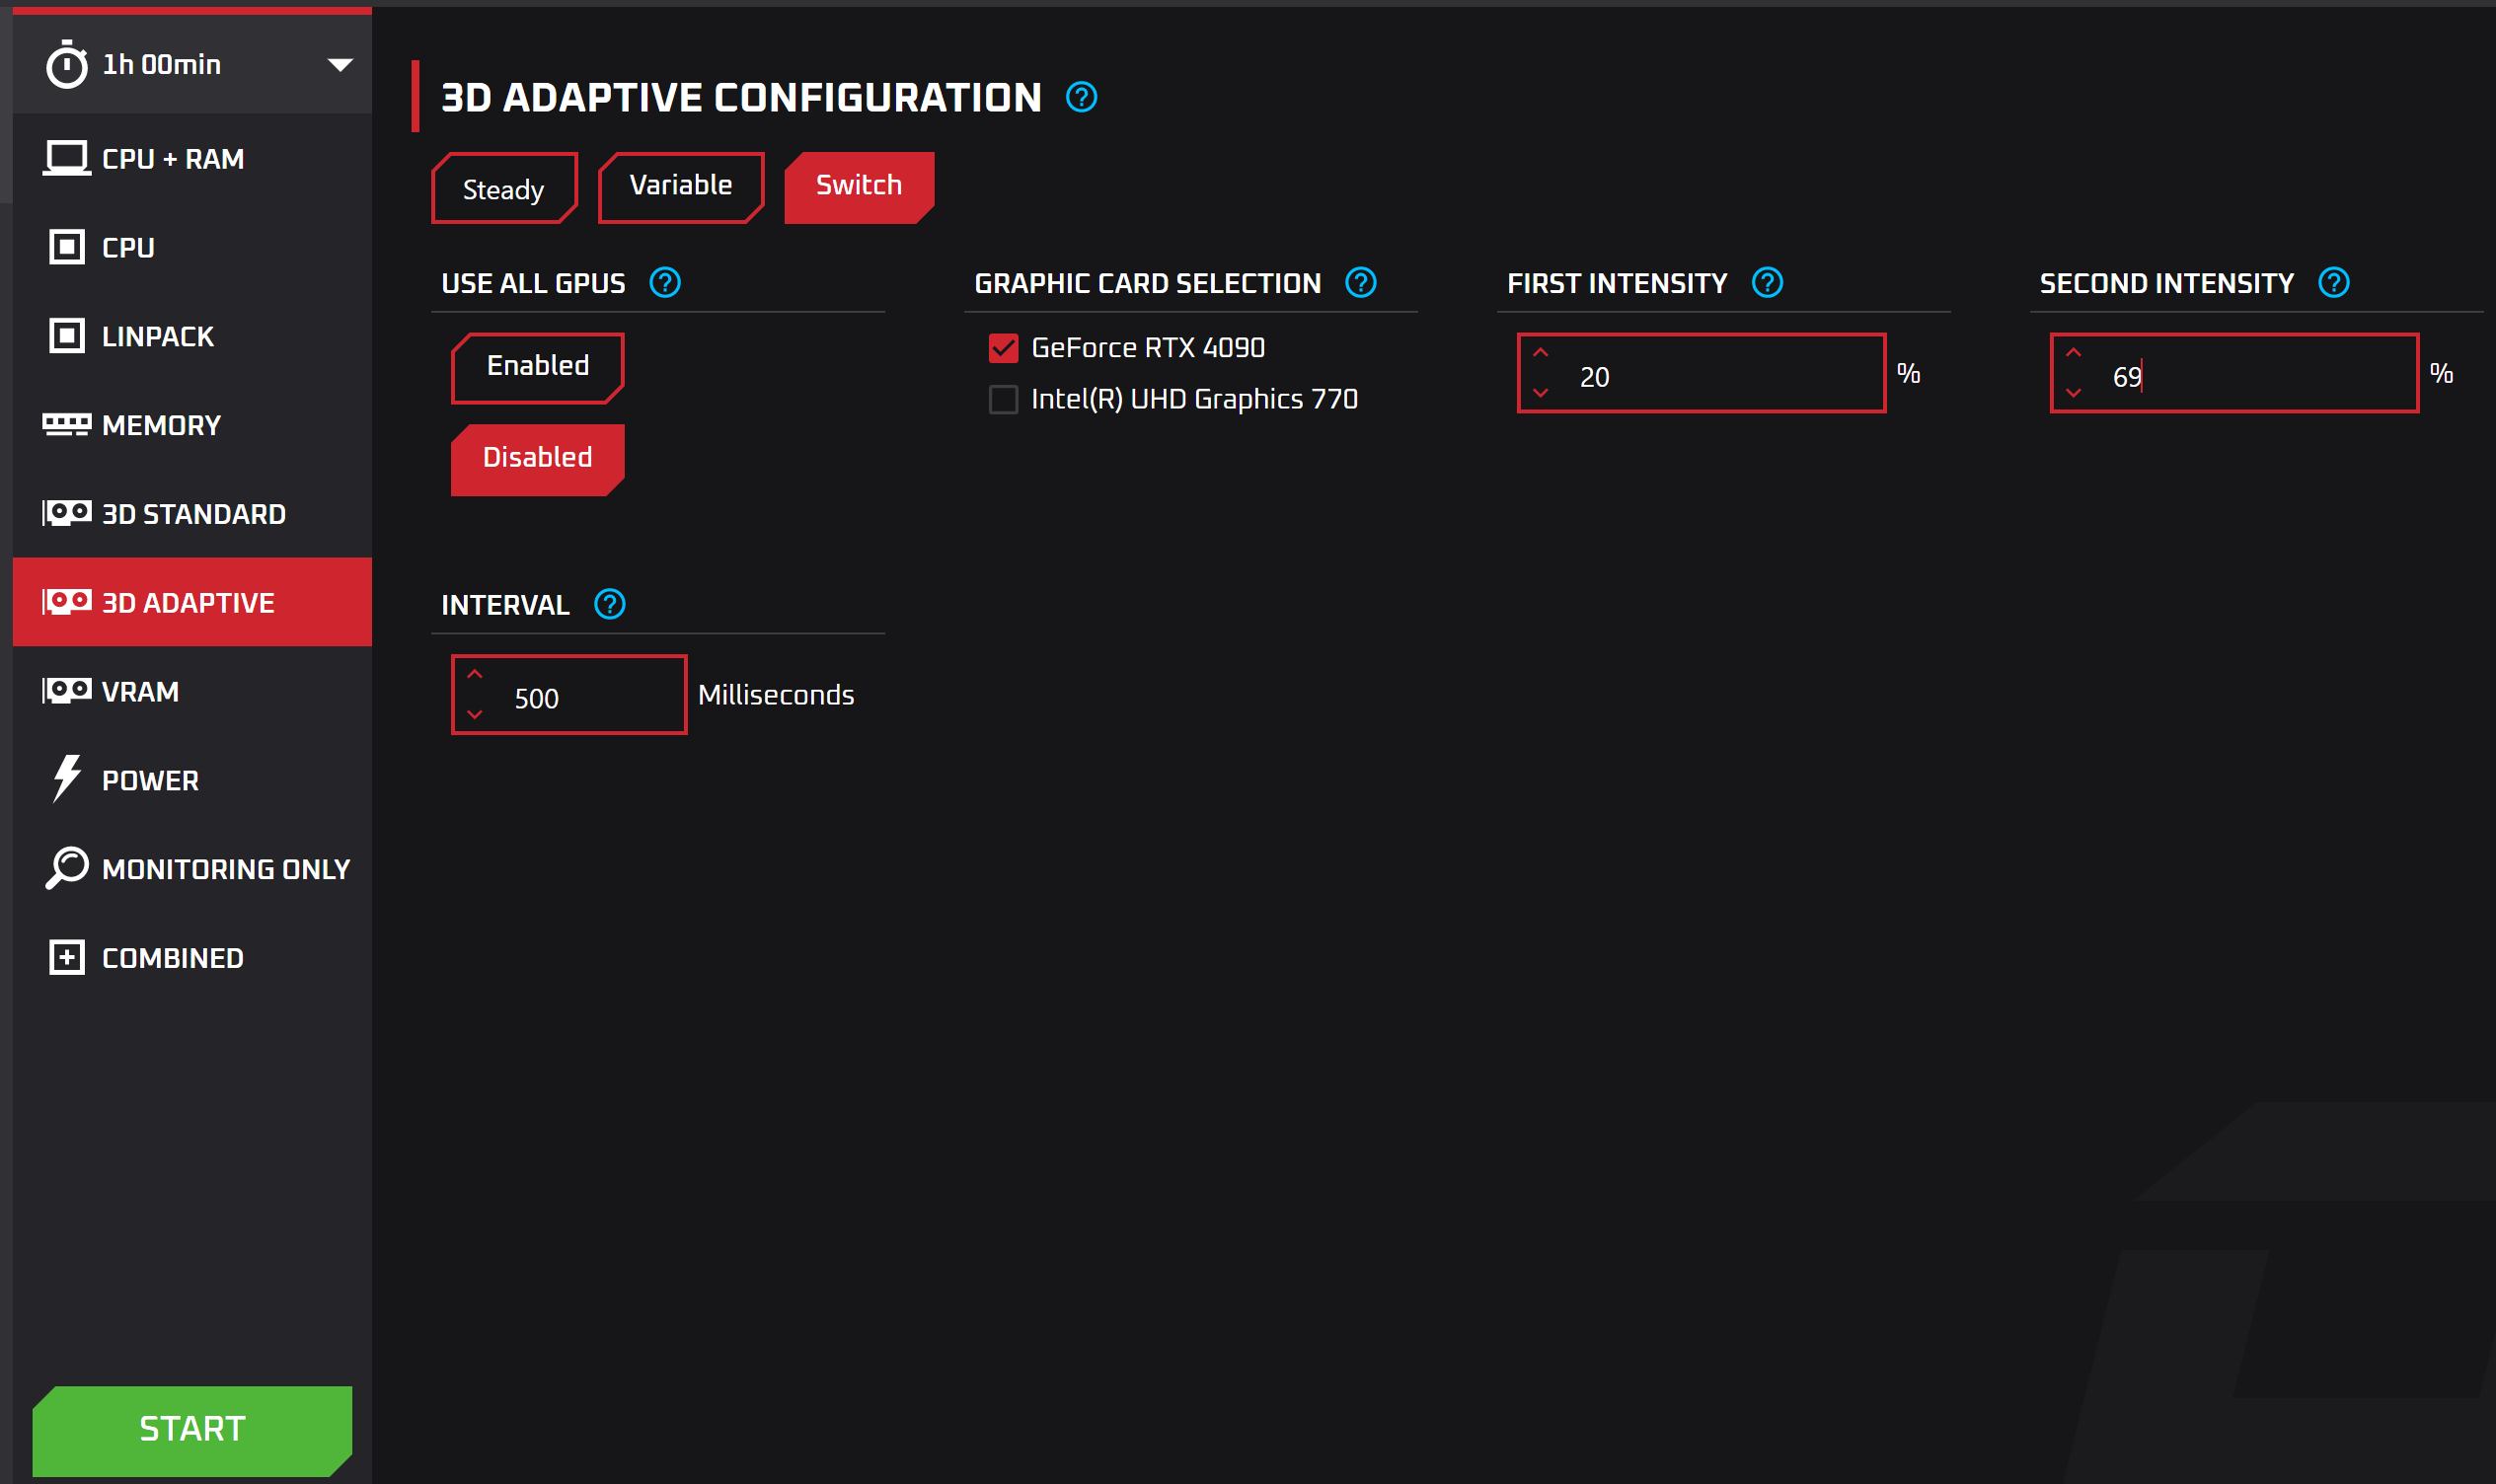Click the First Intensity help icon
Screen dimensions: 2496x1484
pyautogui.click(x=1767, y=283)
